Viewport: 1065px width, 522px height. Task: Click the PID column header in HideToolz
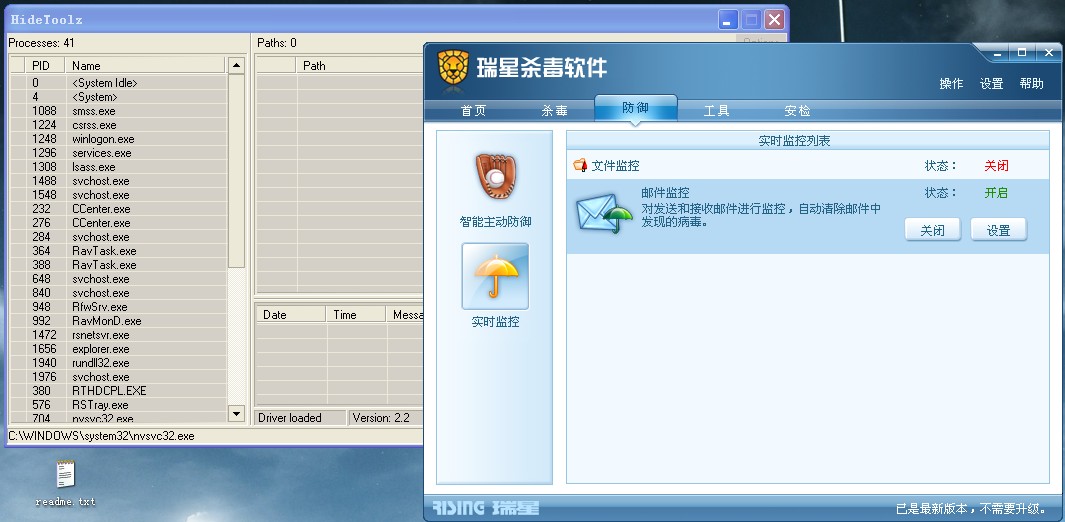click(x=45, y=65)
